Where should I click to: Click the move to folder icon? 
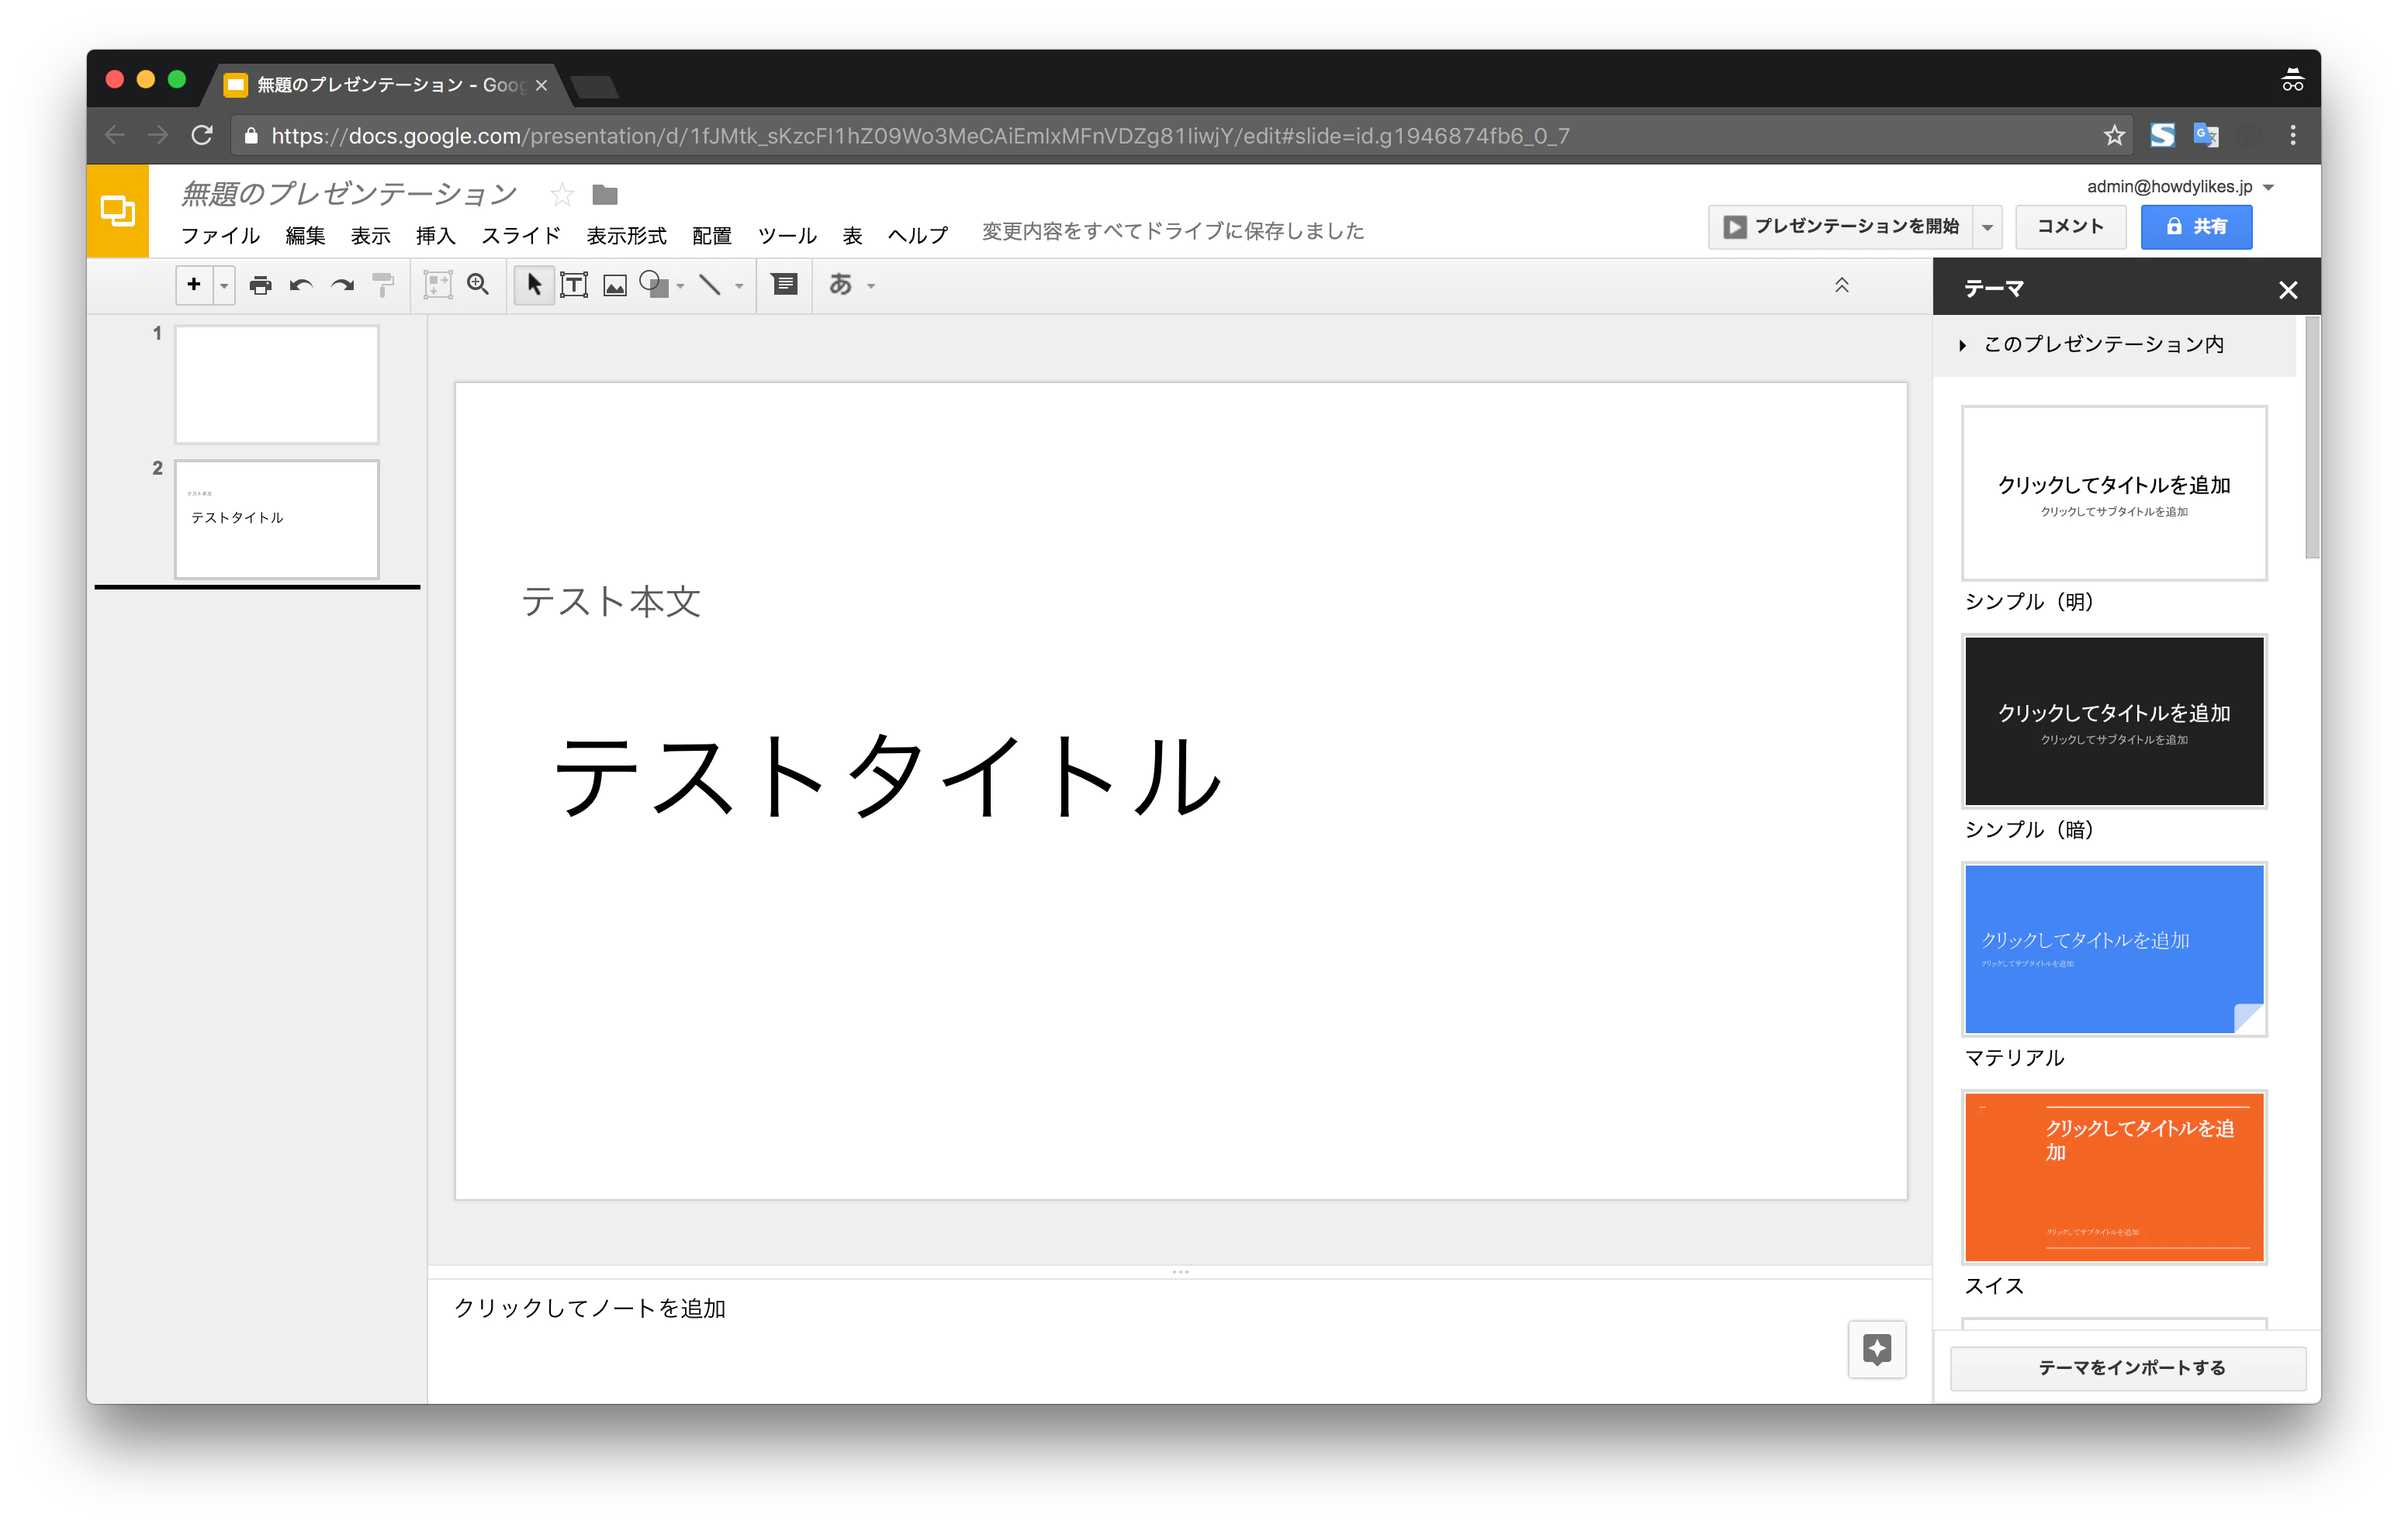(x=605, y=194)
